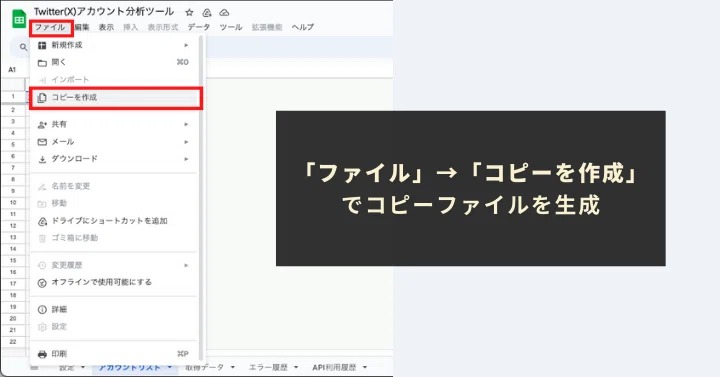The height and width of the screenshot is (377, 720).
Task: Choose コピーを作成 from the File menu
Action: click(x=116, y=98)
